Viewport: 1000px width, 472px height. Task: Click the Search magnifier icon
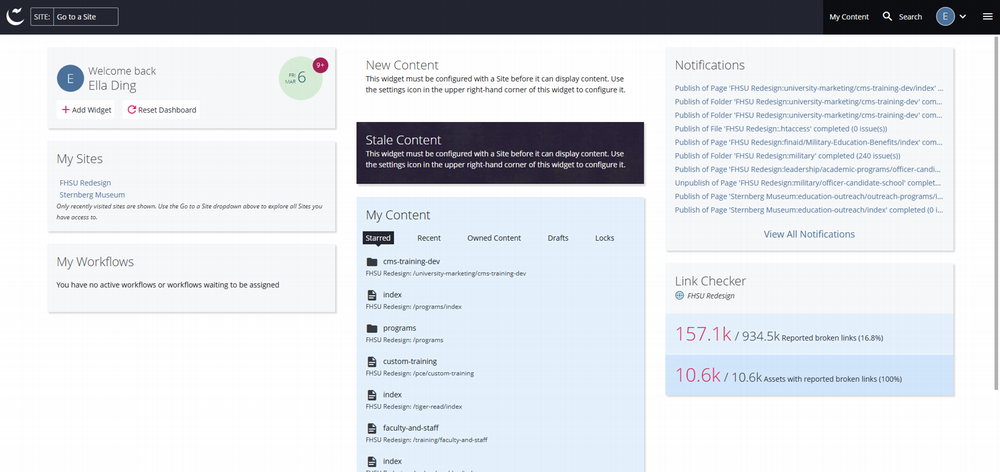click(887, 17)
